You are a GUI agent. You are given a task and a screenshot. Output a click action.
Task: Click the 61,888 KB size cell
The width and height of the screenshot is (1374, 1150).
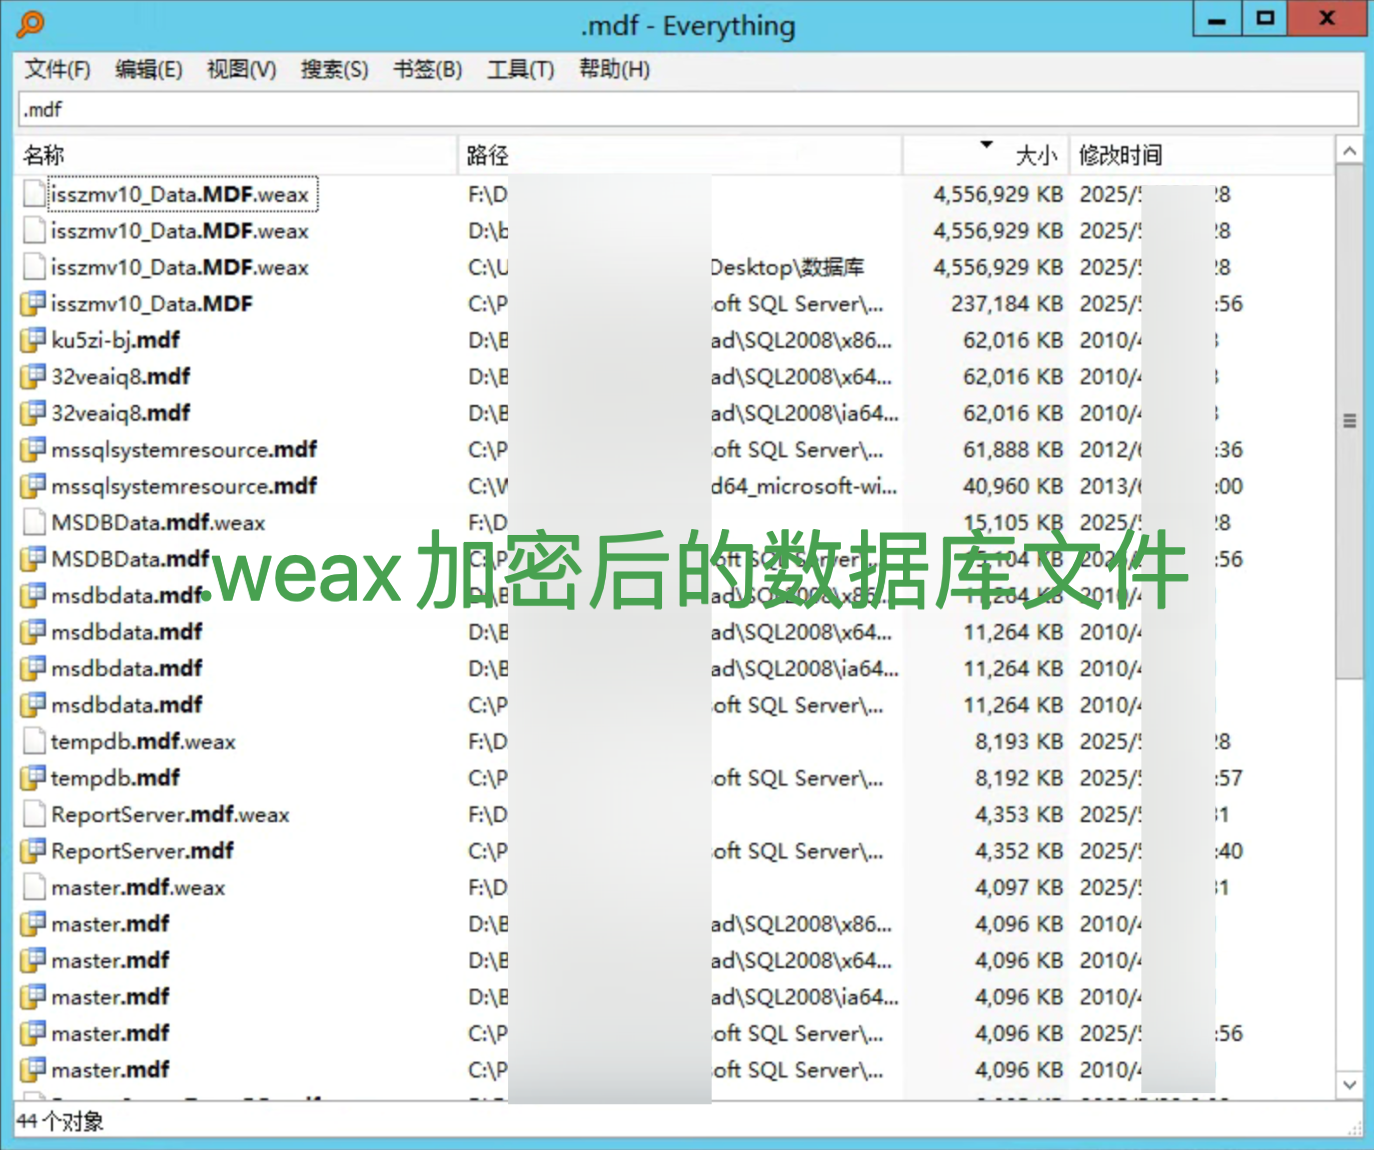coord(1013,449)
